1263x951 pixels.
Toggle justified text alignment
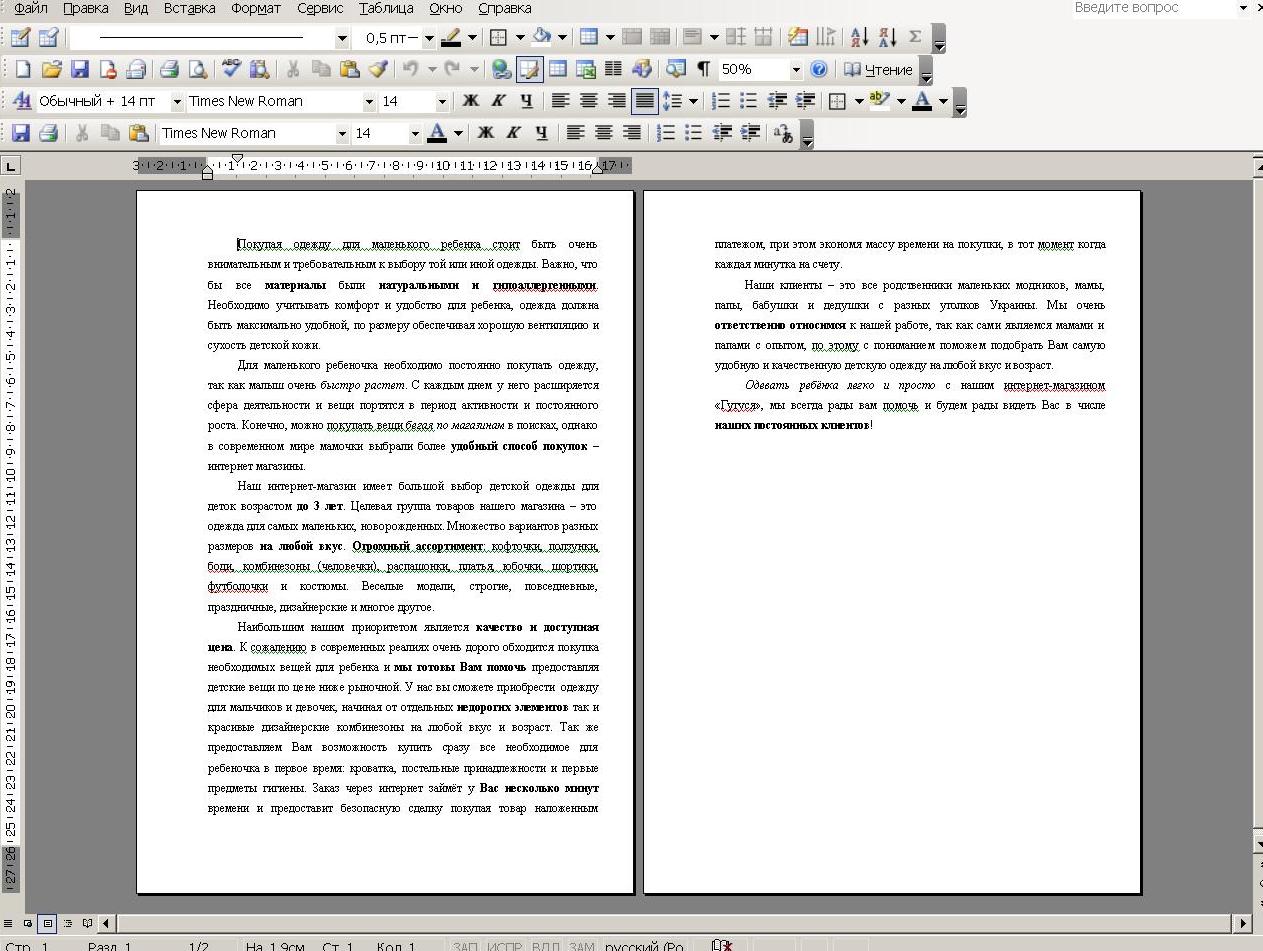pyautogui.click(x=645, y=101)
